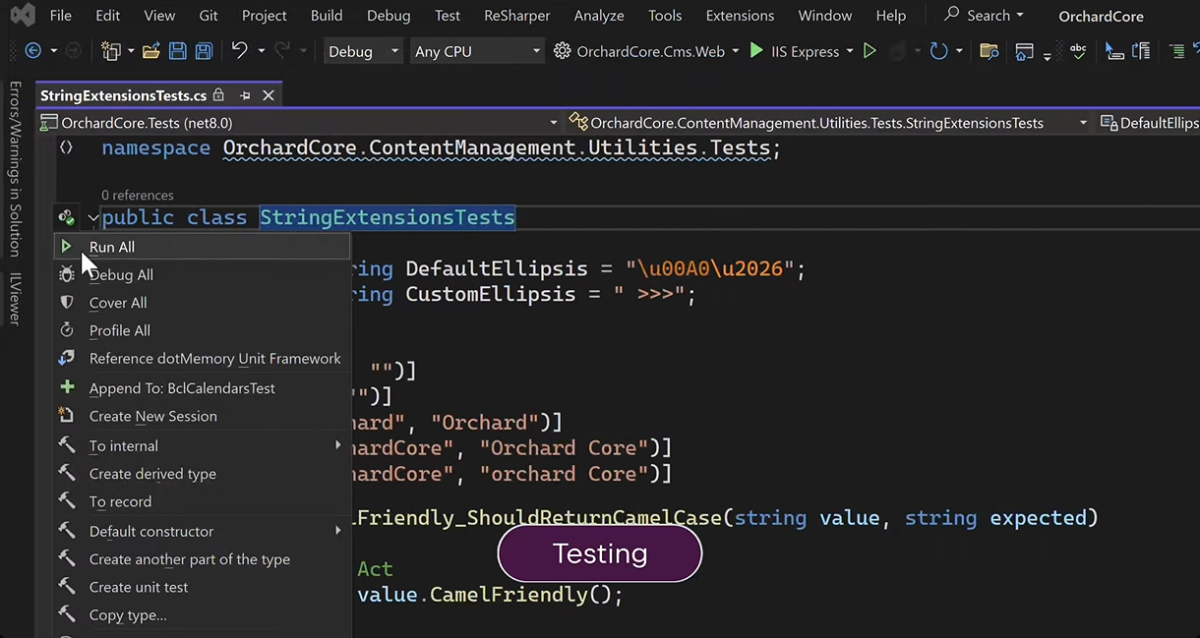The image size is (1200, 638).
Task: Start without debugging using hollow play icon
Action: point(870,51)
